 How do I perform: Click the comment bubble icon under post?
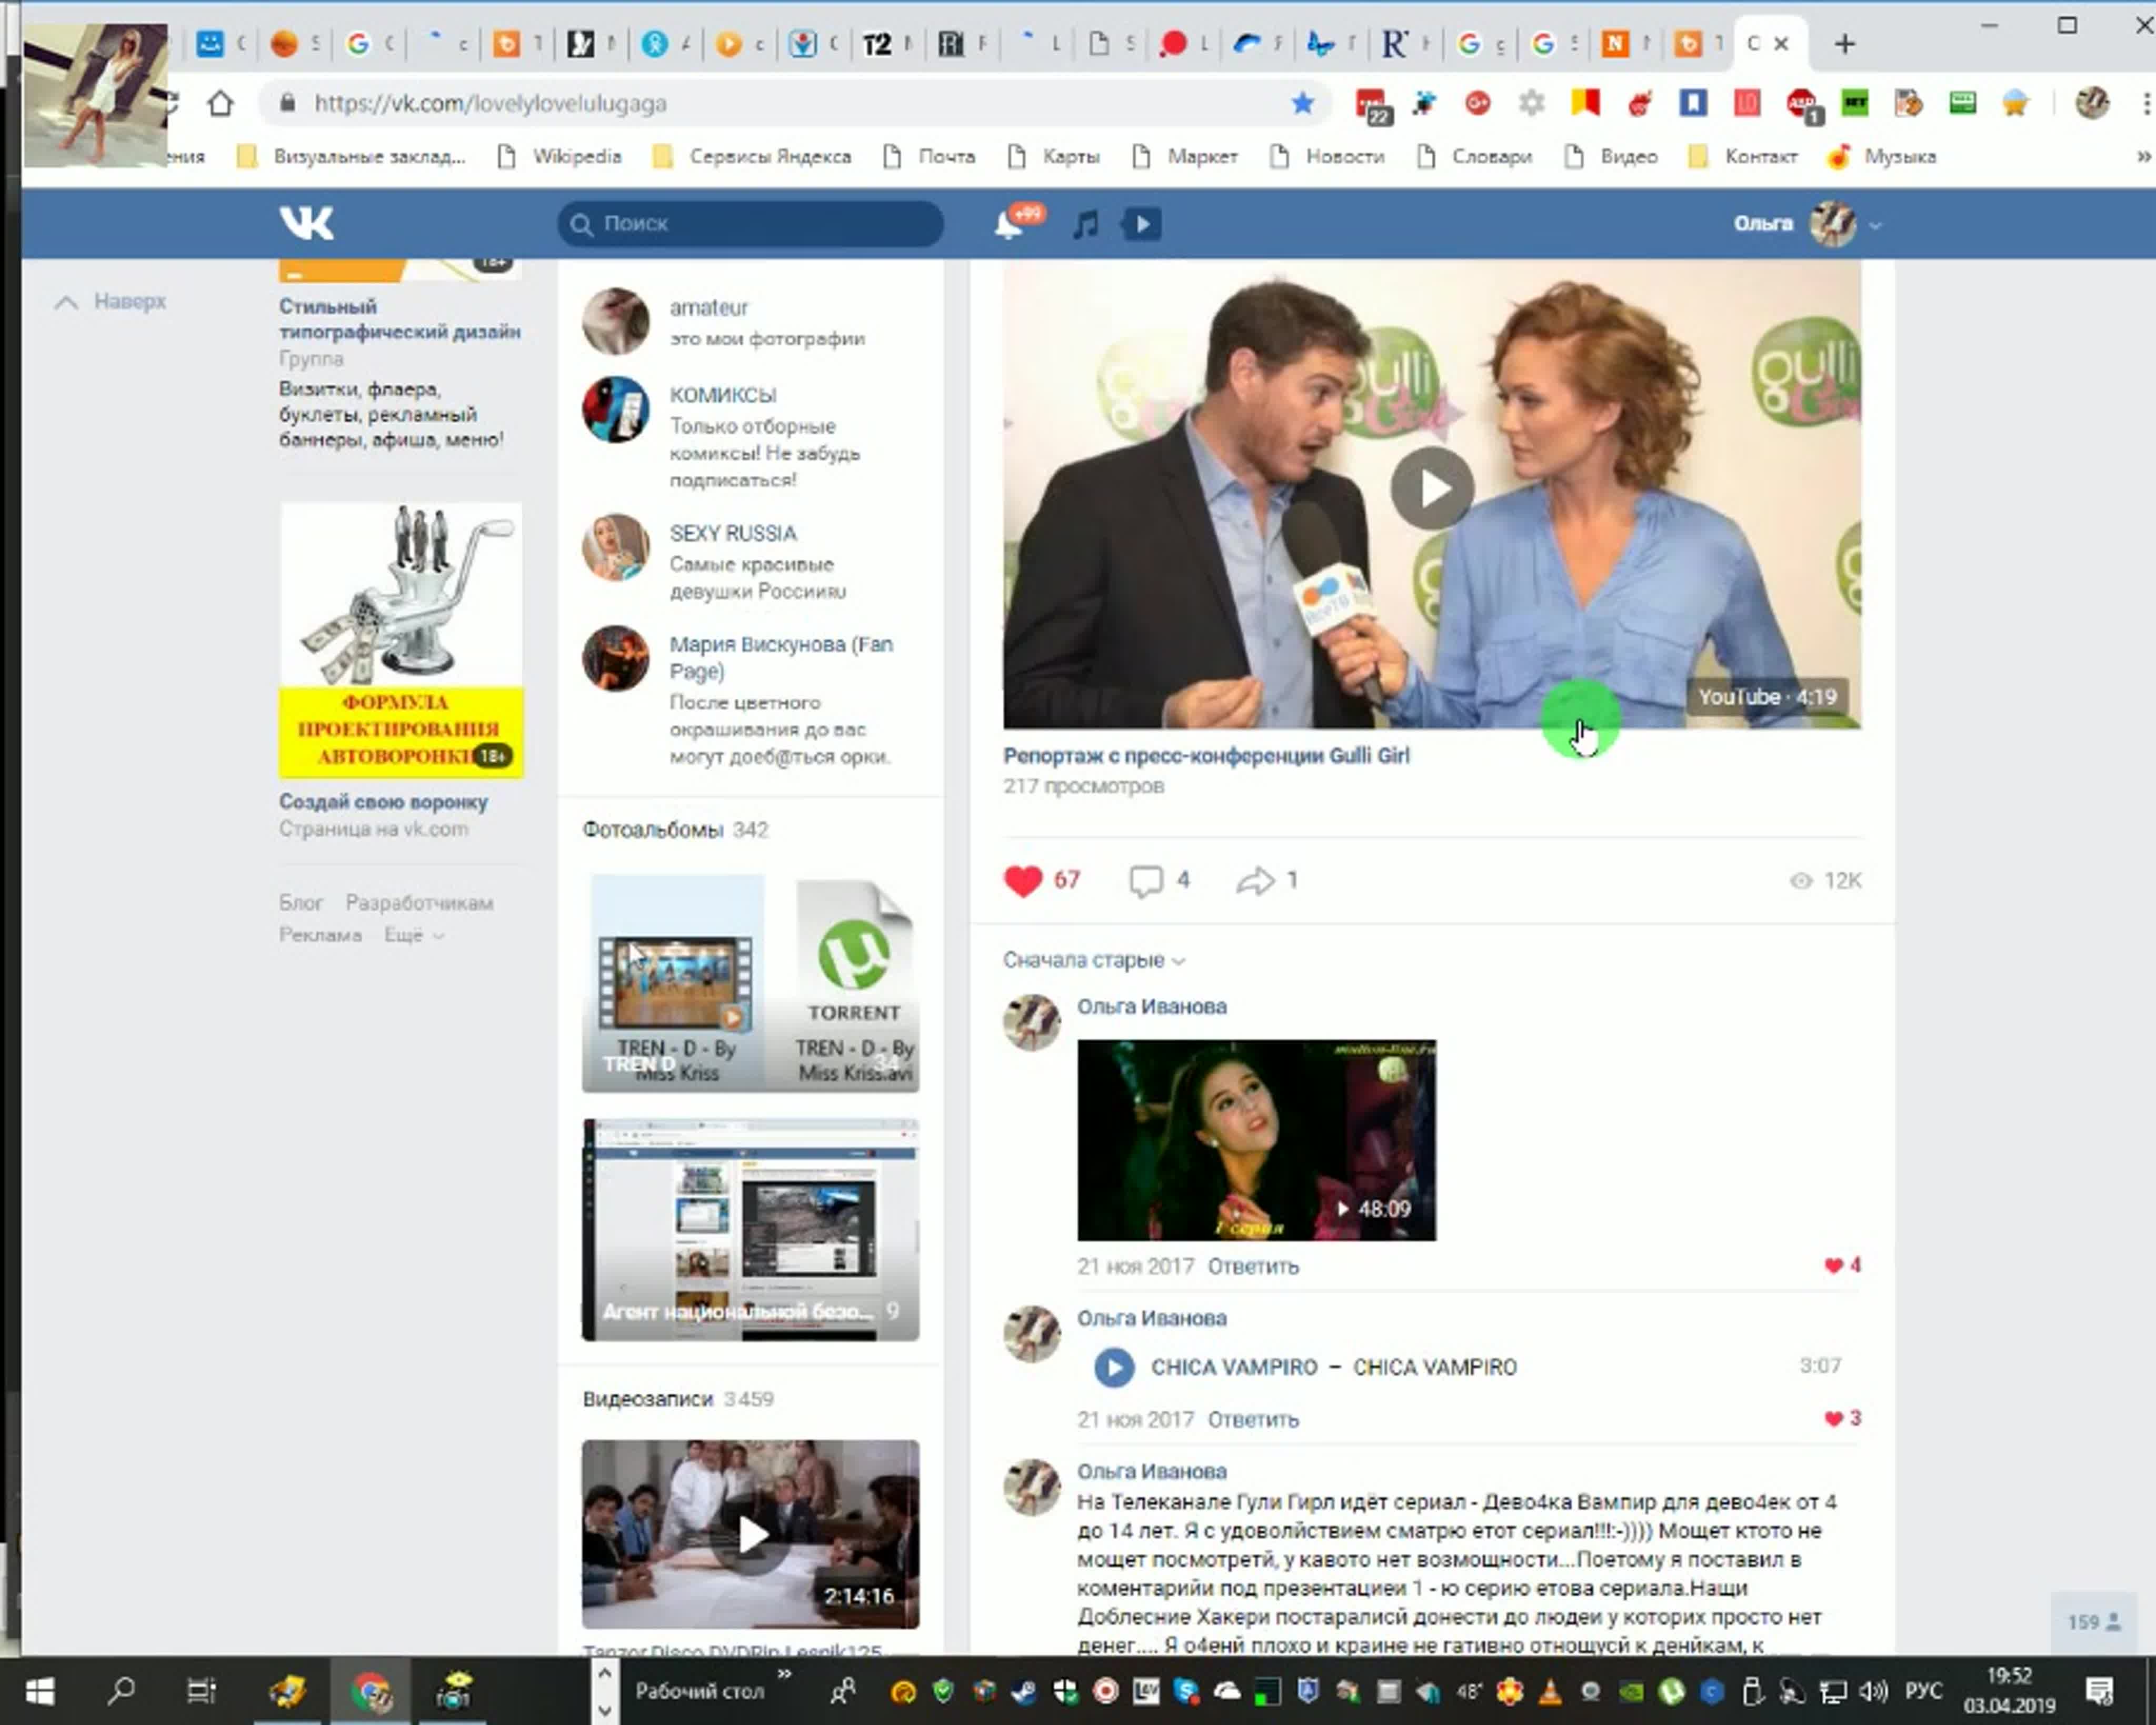tap(1146, 881)
